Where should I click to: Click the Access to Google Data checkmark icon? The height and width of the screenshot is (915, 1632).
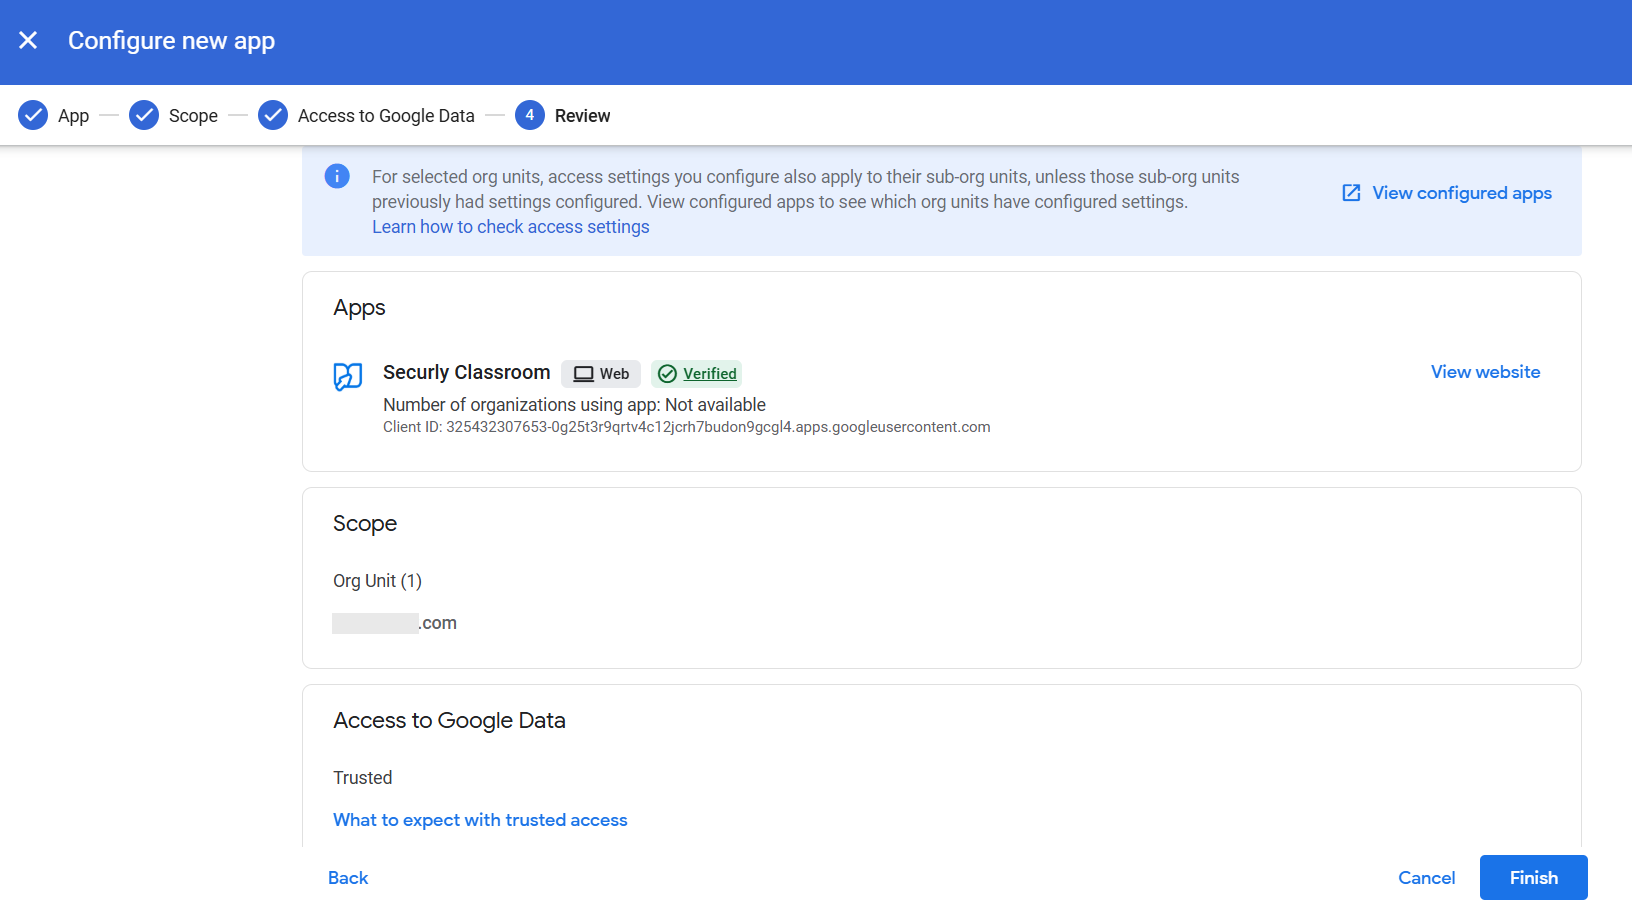tap(273, 115)
